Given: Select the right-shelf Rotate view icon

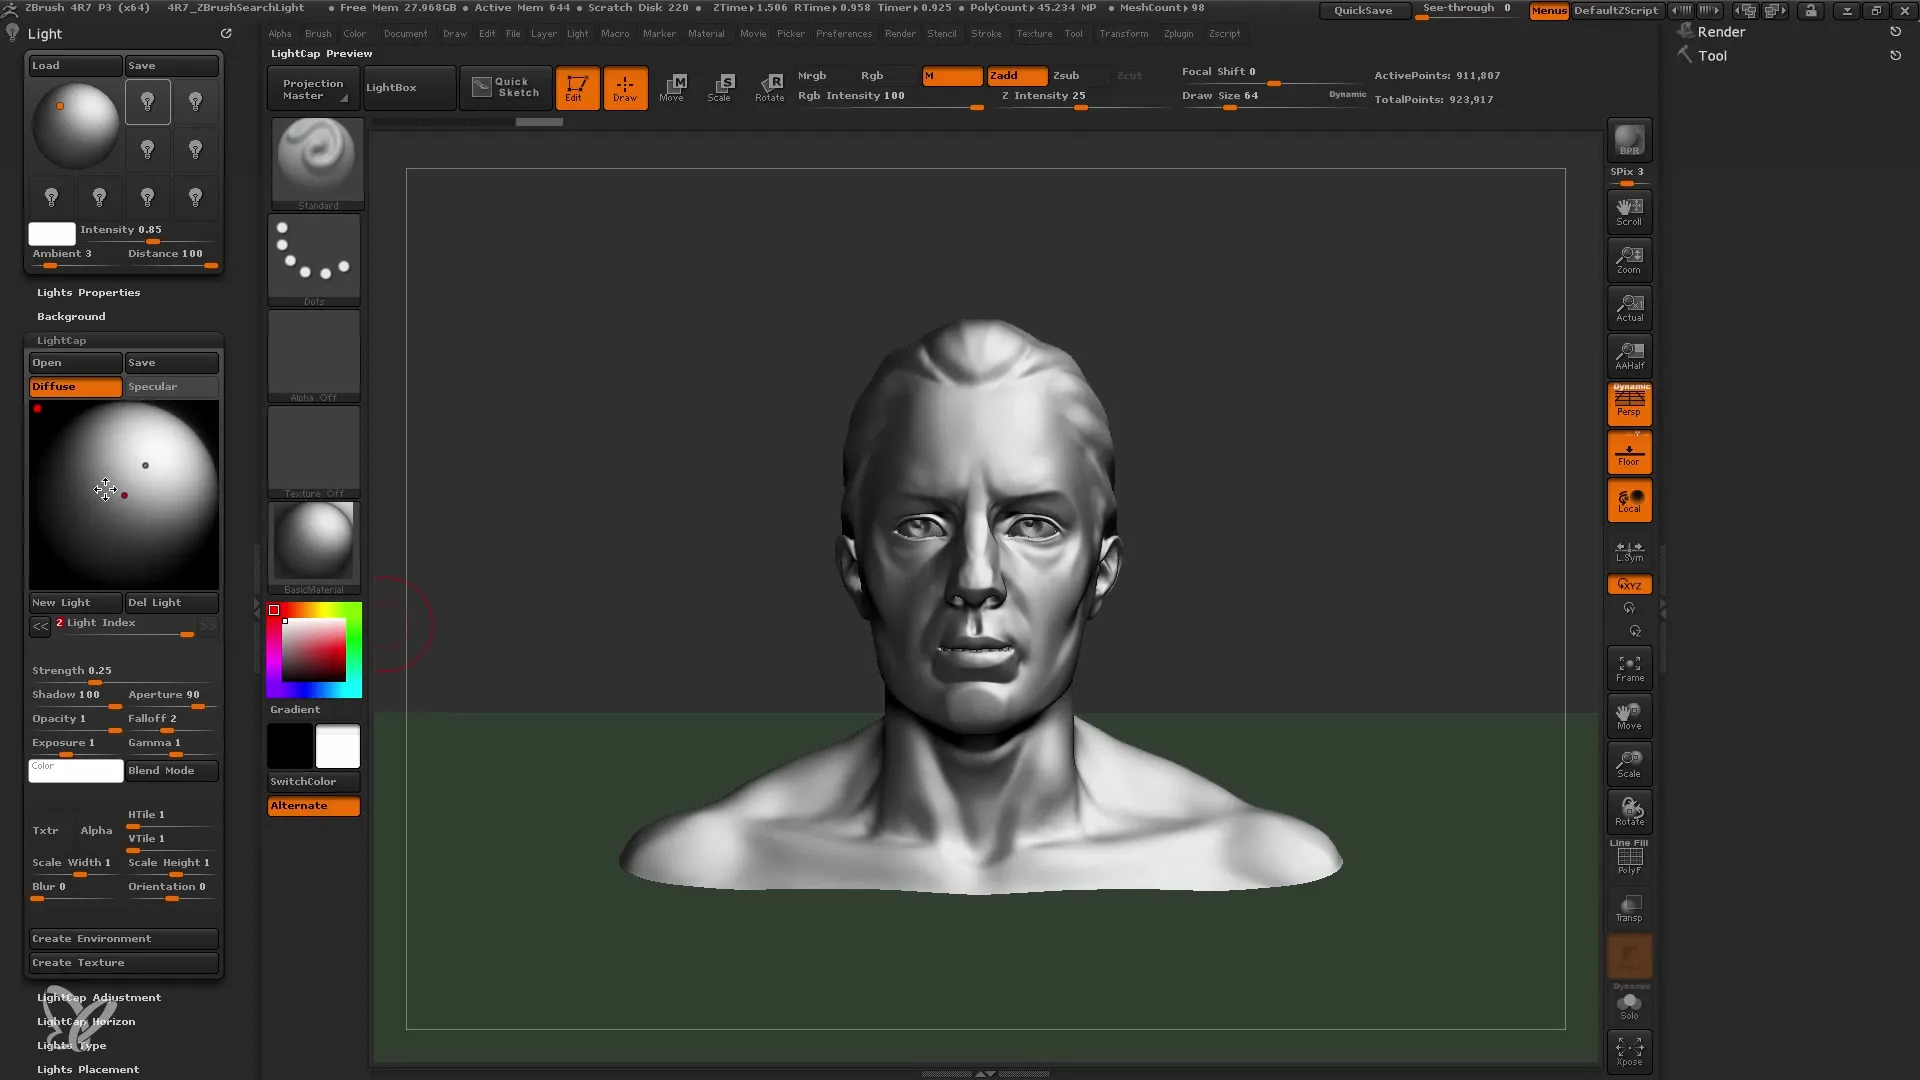Looking at the screenshot, I should 1629,812.
